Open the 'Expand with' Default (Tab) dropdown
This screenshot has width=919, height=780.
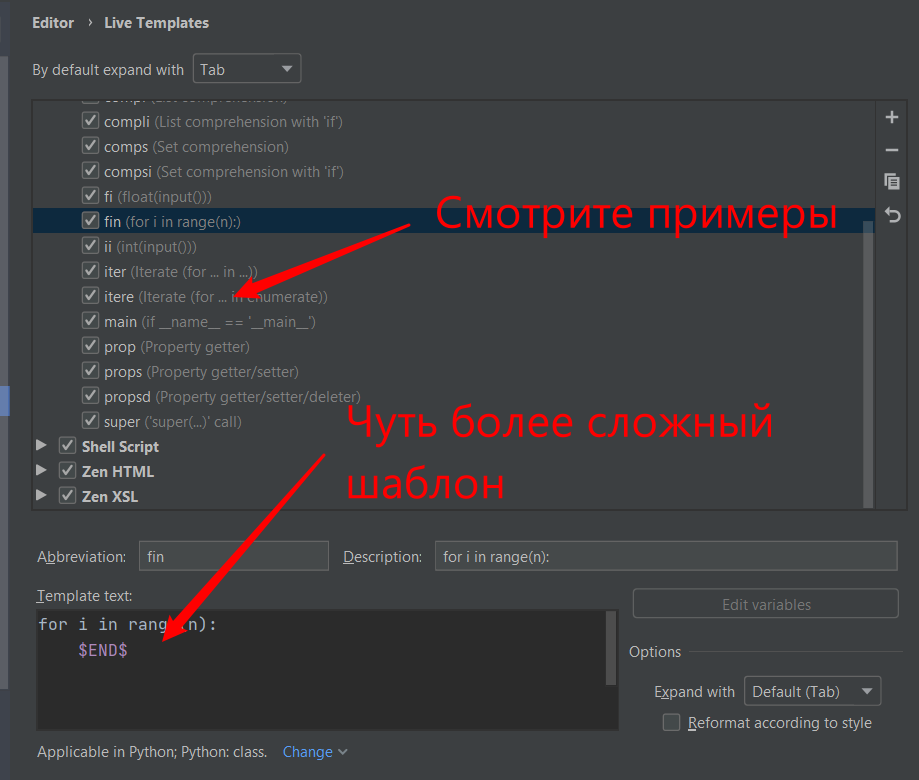click(811, 691)
